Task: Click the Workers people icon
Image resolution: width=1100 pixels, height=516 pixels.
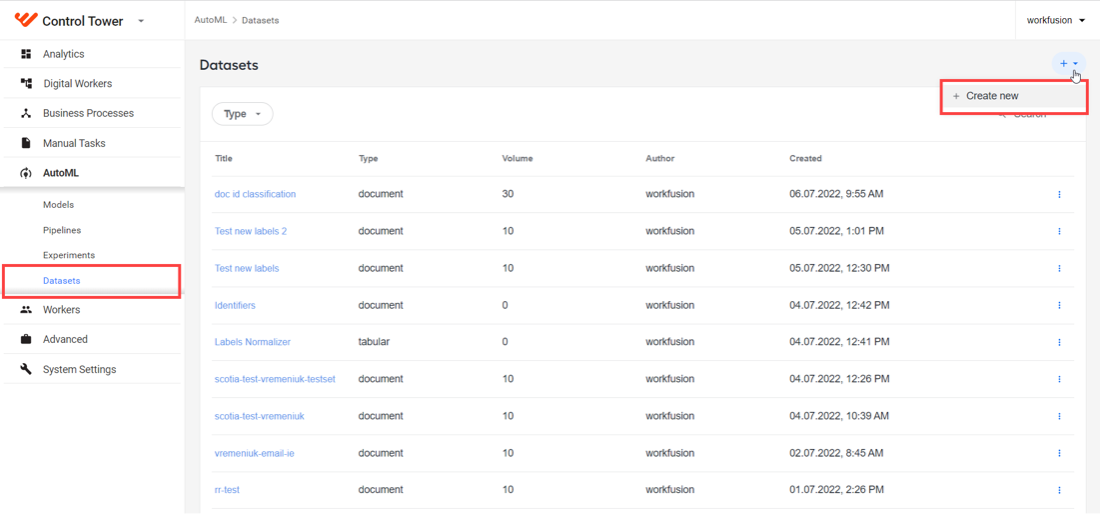Action: [x=27, y=309]
